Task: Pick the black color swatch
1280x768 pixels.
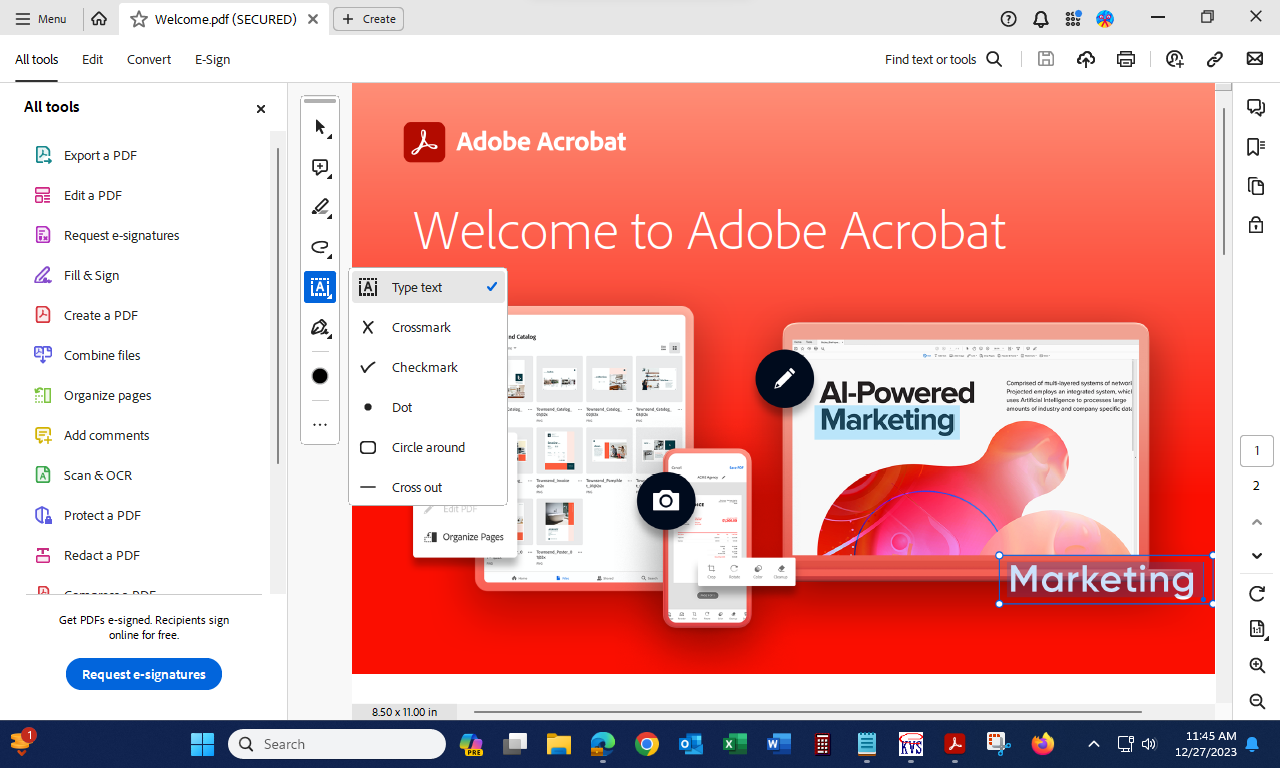Action: pyautogui.click(x=320, y=376)
